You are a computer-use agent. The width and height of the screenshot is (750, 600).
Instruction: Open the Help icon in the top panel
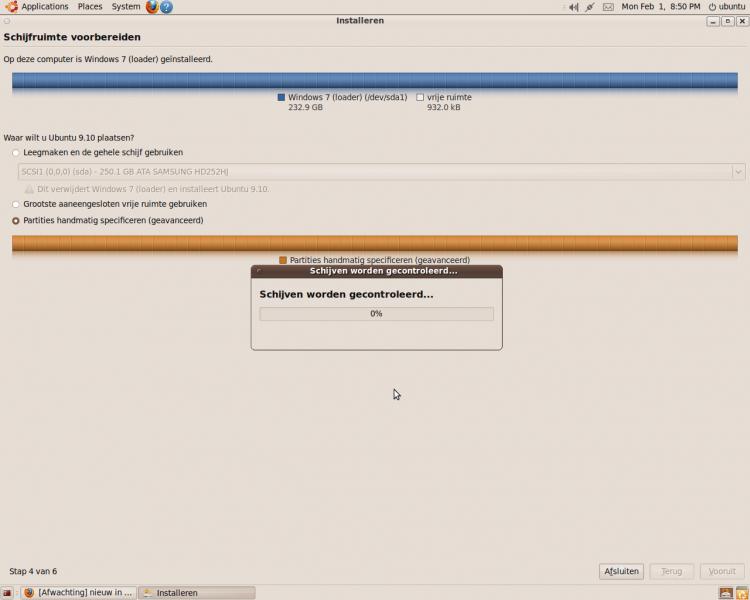click(x=166, y=7)
